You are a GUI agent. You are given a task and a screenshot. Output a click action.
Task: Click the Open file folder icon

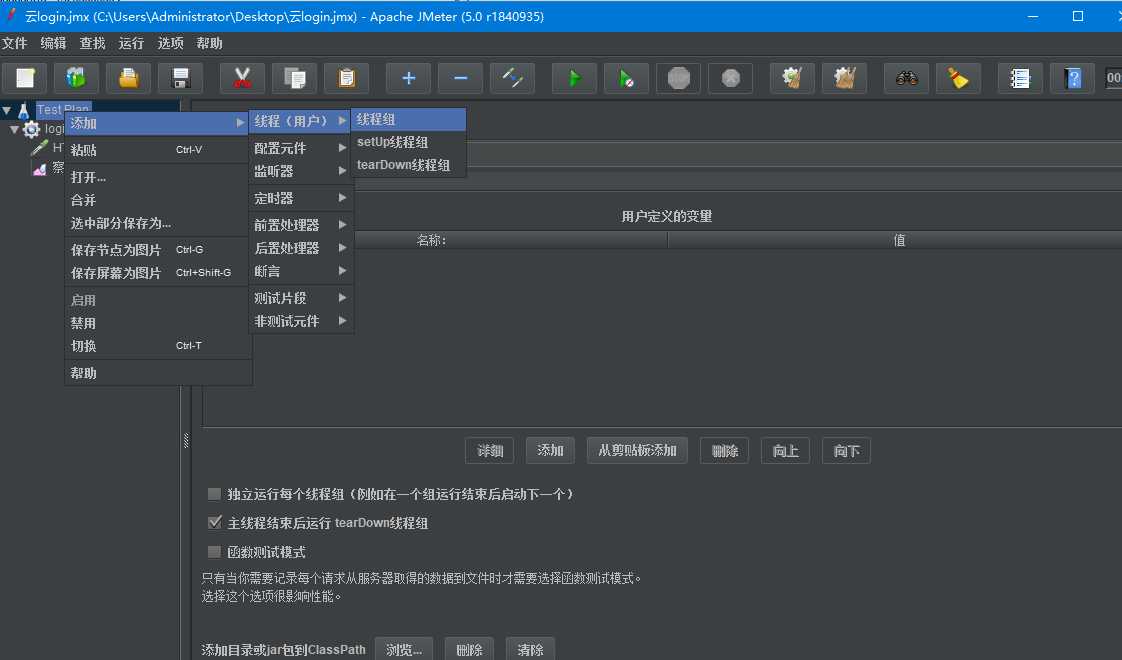pyautogui.click(x=129, y=77)
